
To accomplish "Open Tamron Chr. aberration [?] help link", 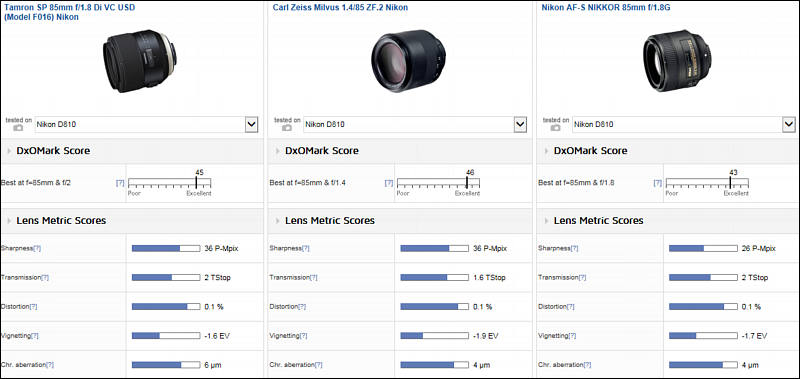I will (x=50, y=365).
